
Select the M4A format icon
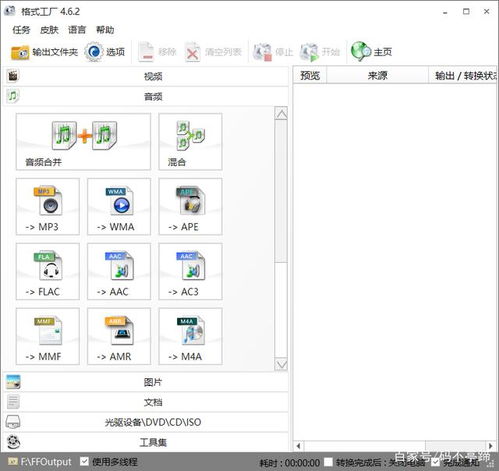click(x=190, y=336)
